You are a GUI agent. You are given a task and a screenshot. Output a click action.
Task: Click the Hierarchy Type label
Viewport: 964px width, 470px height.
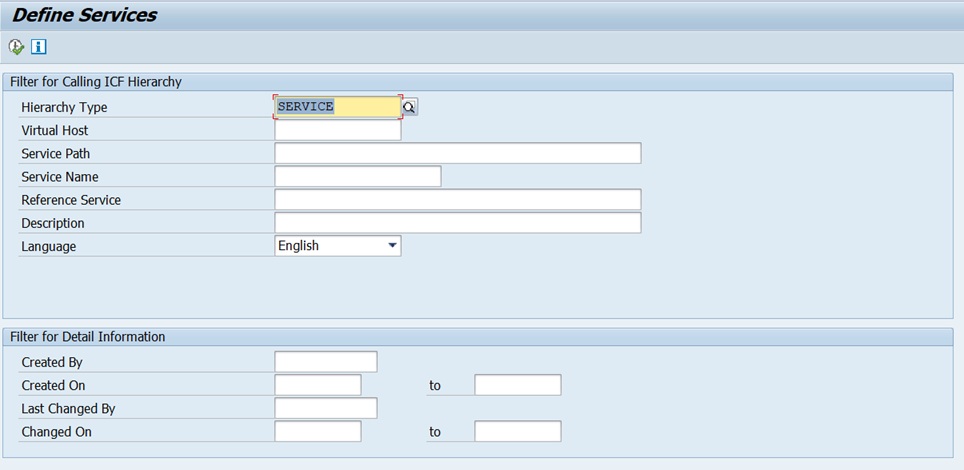(x=64, y=107)
